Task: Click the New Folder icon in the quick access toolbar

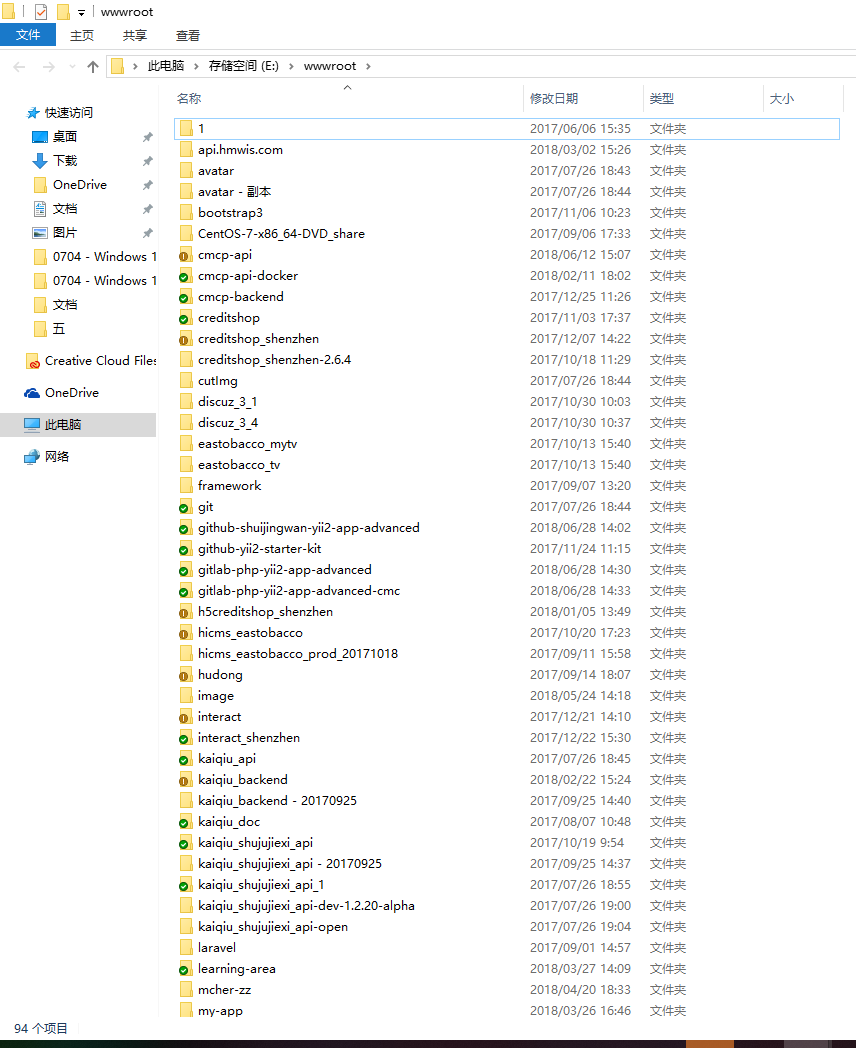Action: point(63,12)
